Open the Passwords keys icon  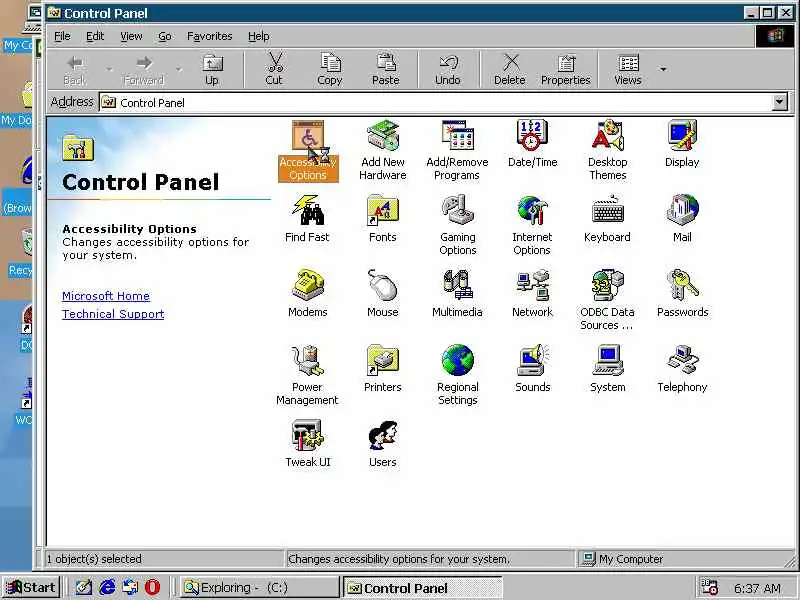pos(682,294)
